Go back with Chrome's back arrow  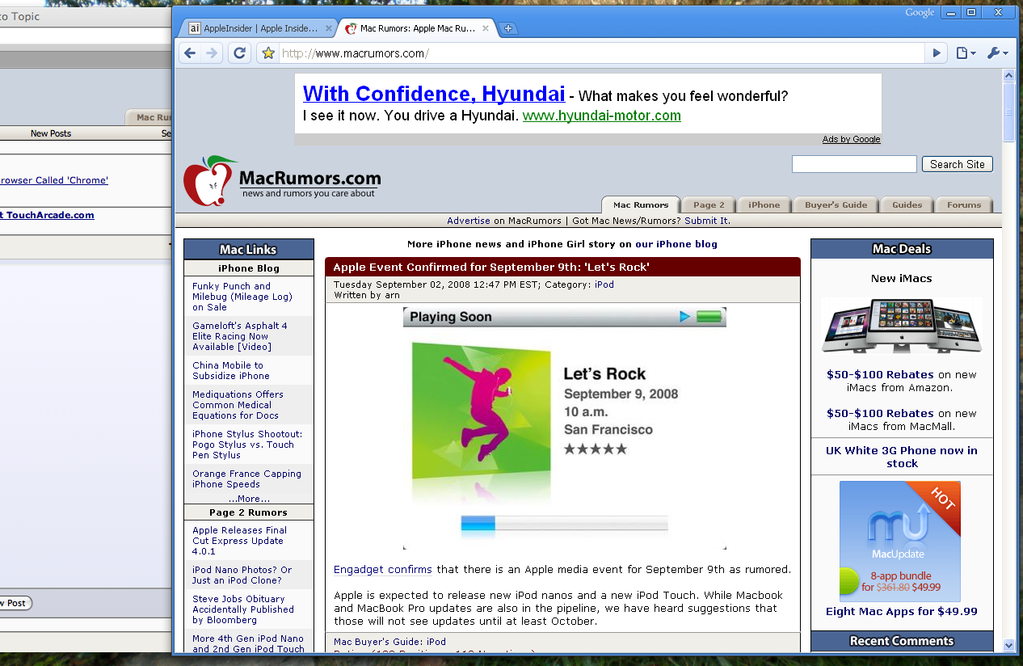click(190, 53)
